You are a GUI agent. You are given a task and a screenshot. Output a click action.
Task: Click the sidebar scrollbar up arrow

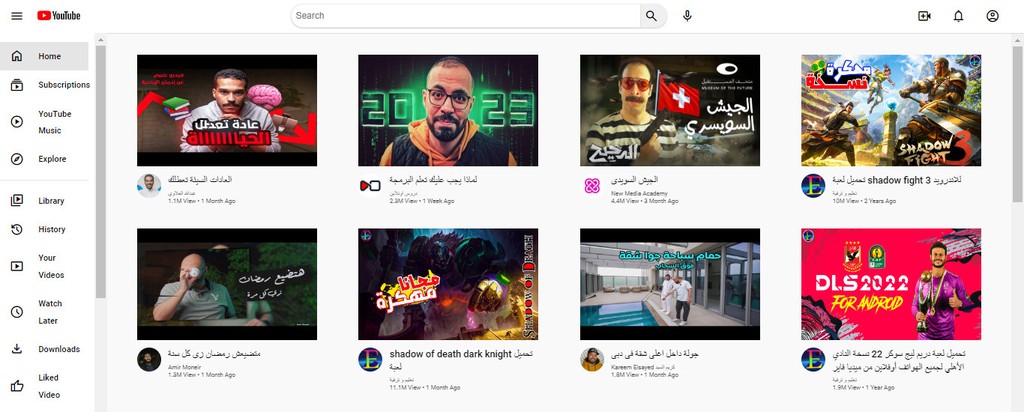point(101,40)
